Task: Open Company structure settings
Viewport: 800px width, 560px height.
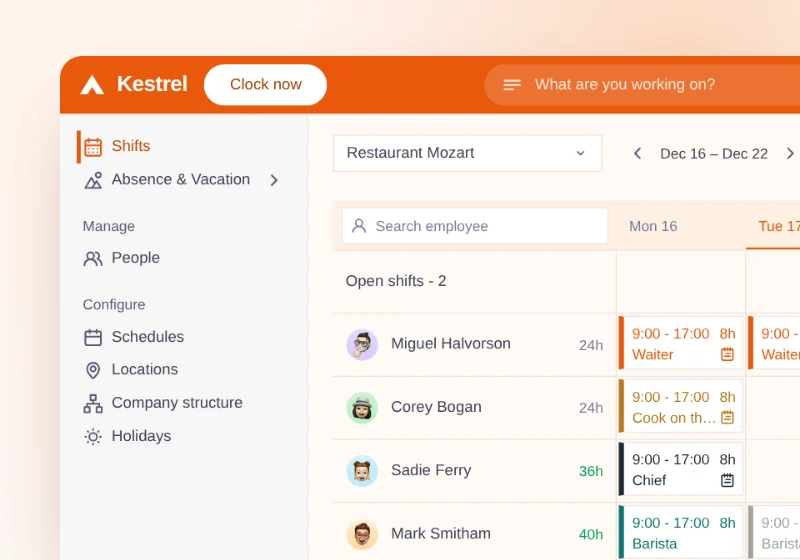Action: (177, 403)
